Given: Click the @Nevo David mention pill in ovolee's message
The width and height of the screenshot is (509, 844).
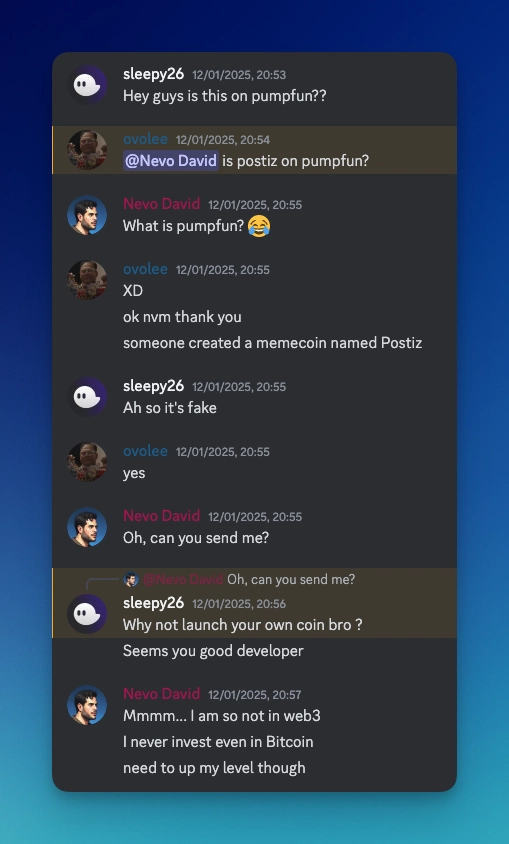Looking at the screenshot, I should pyautogui.click(x=171, y=161).
